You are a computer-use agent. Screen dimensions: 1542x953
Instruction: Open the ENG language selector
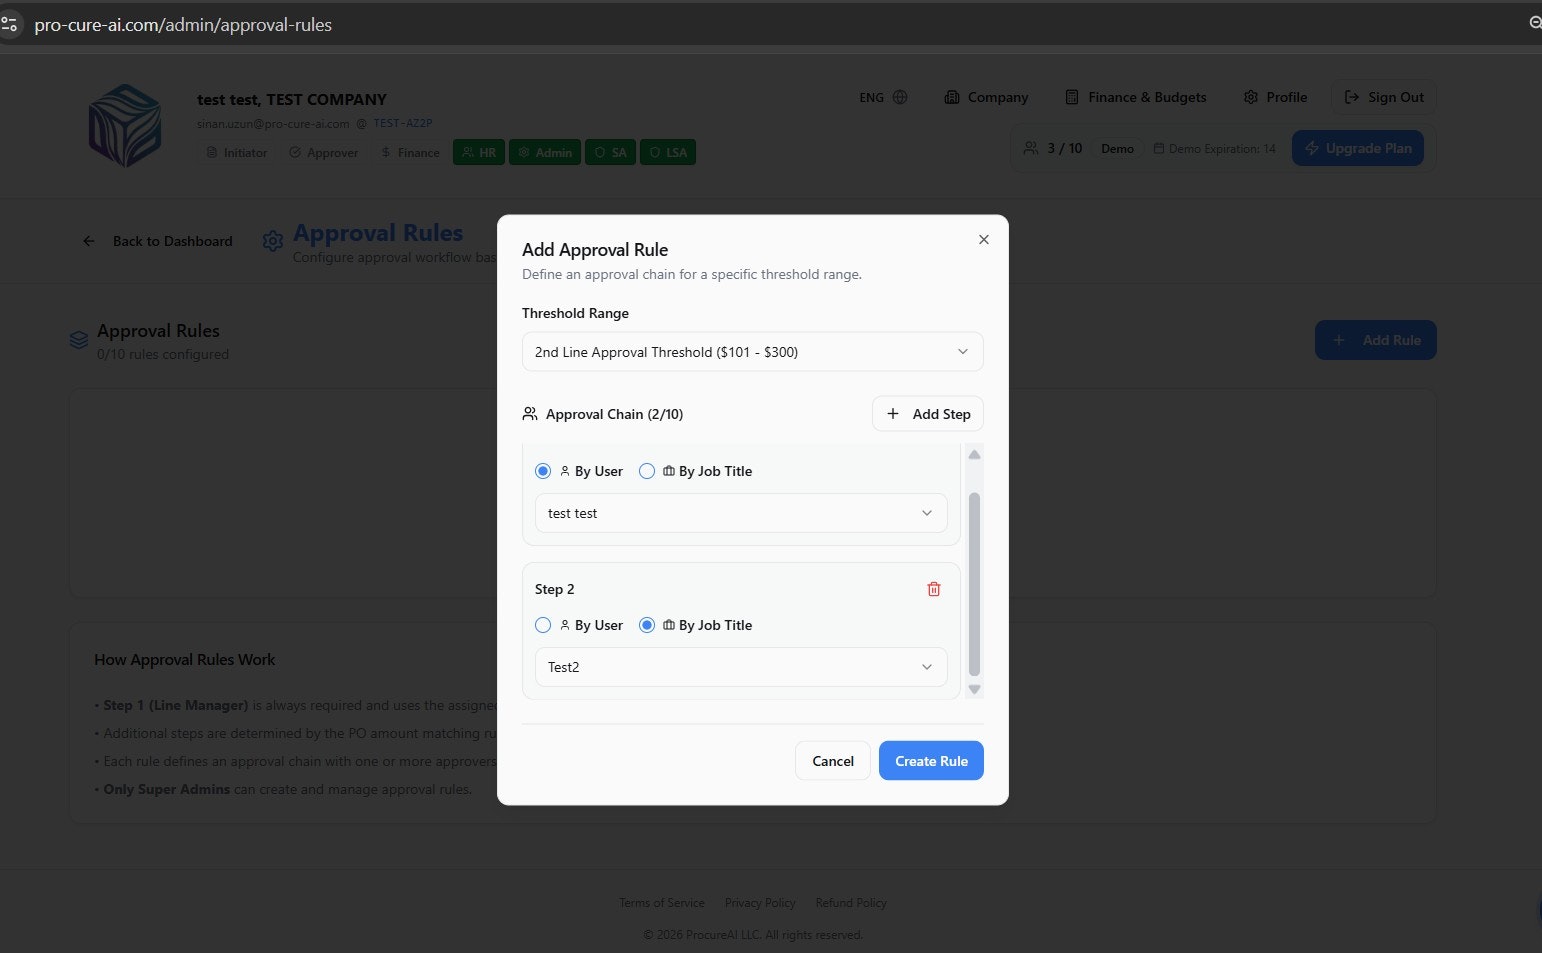(883, 97)
